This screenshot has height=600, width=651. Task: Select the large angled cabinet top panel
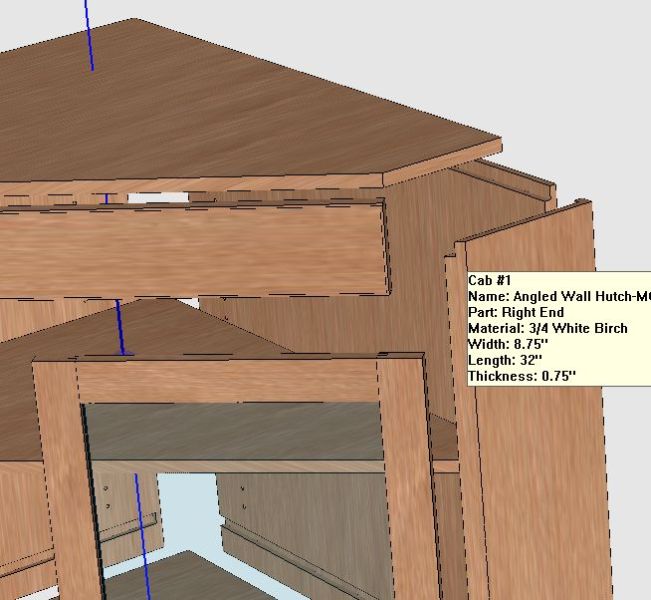(250, 110)
